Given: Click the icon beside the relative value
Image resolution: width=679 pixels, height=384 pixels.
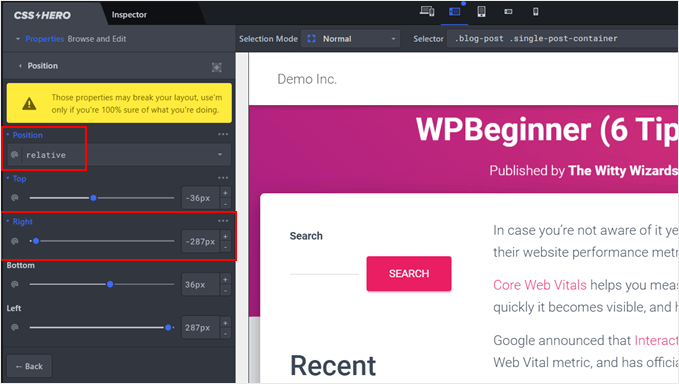Looking at the screenshot, I should click(15, 155).
